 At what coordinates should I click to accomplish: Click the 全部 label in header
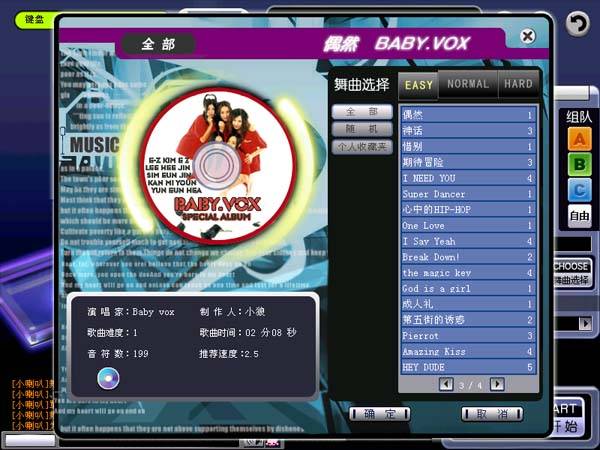coord(158,44)
